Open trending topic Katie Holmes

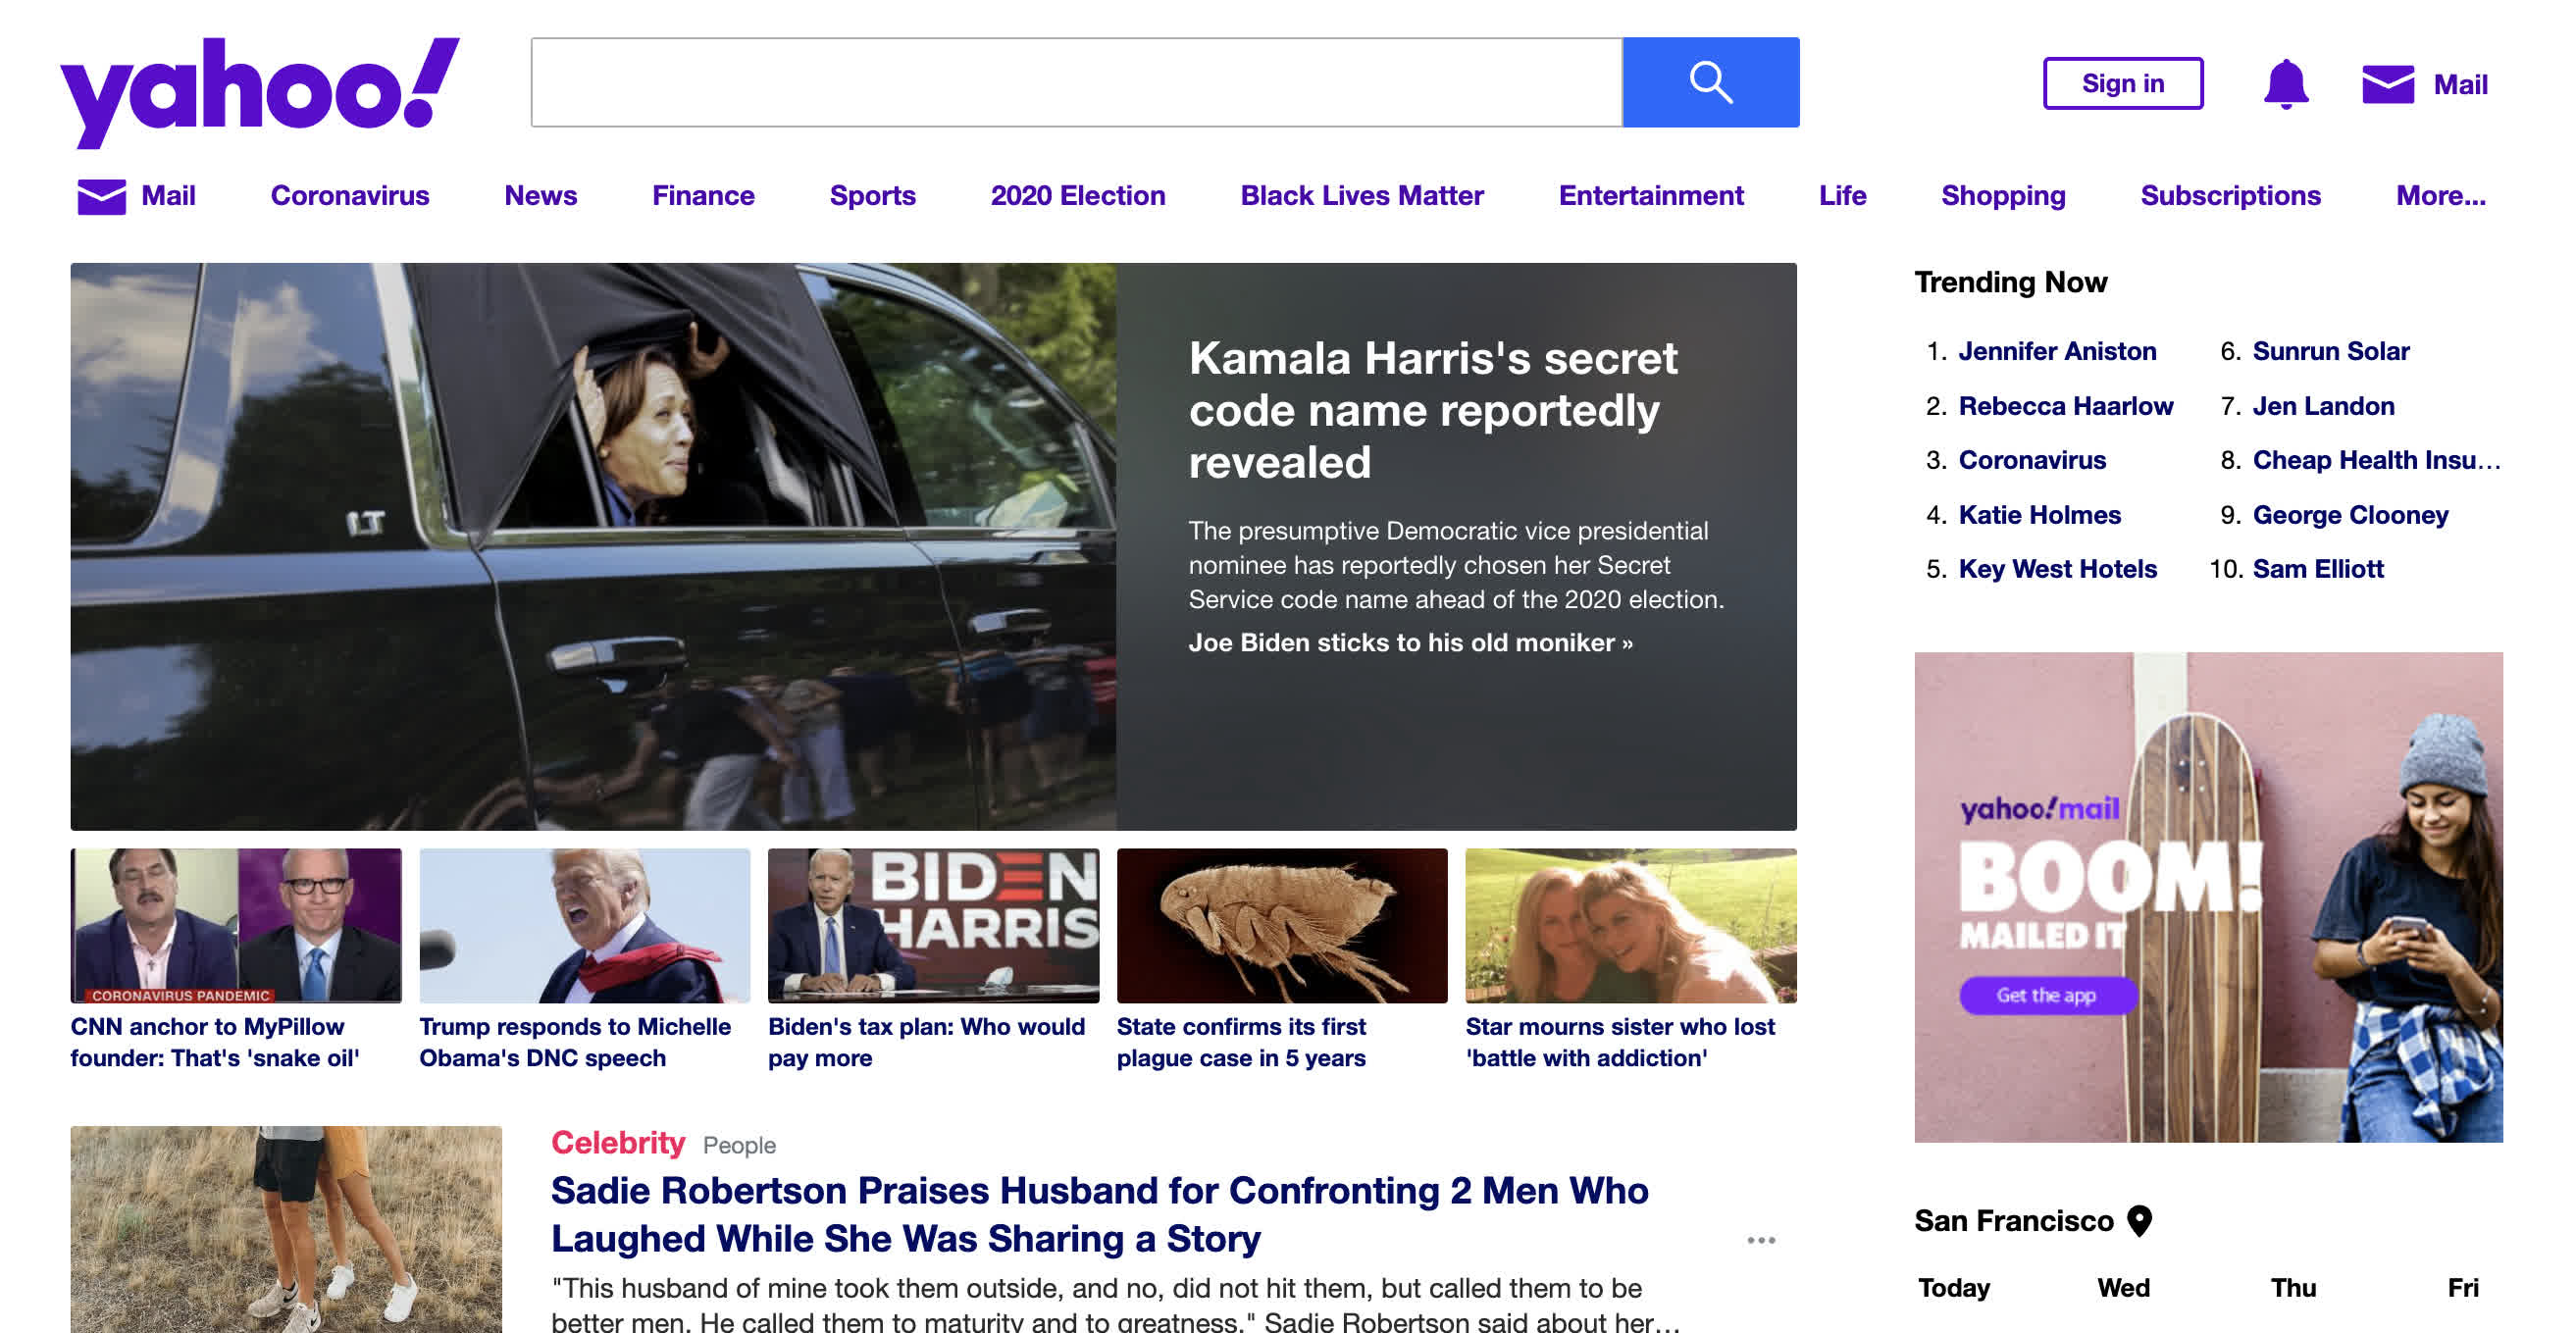[x=2040, y=515]
